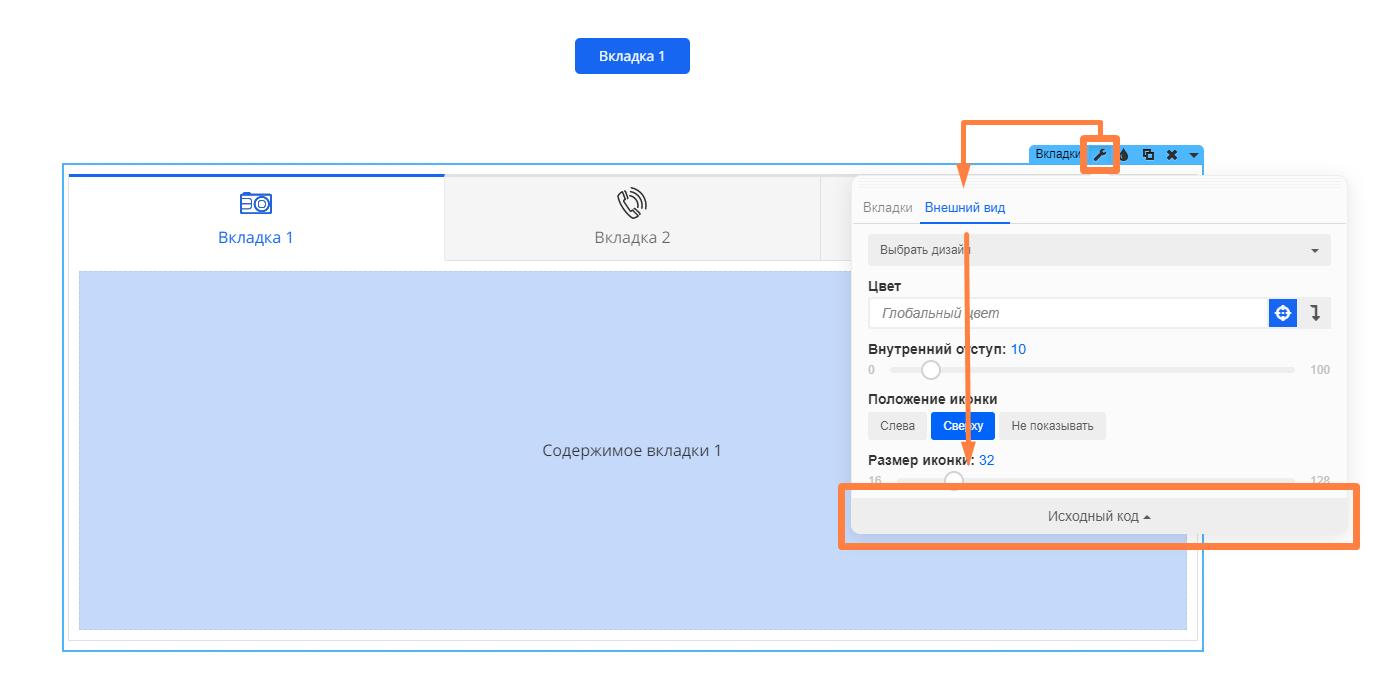Click the Вкладки label on widget toolbar
Viewport: 1400px width, 700px height.
[1057, 155]
